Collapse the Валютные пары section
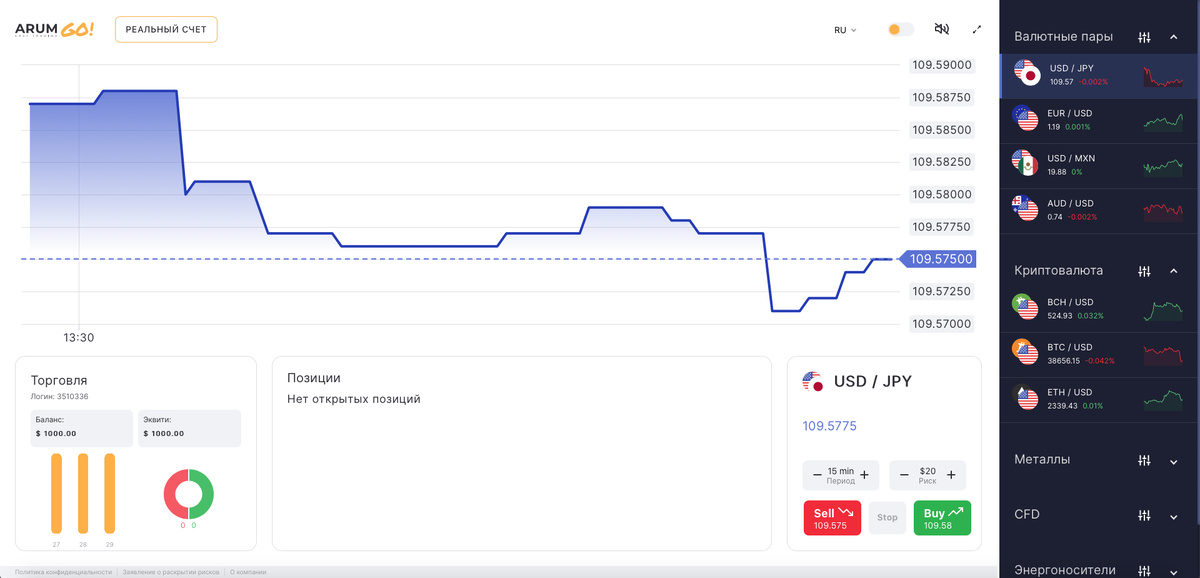The image size is (1200, 578). [x=1172, y=36]
